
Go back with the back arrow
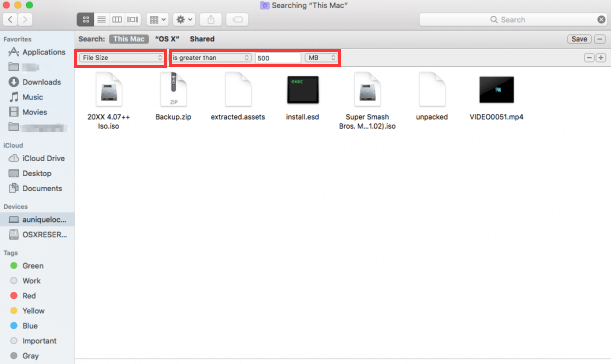pyautogui.click(x=10, y=19)
